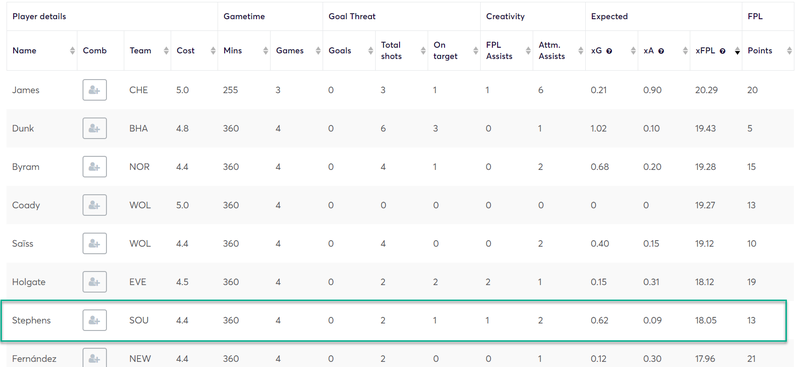800x367 pixels.
Task: Click Coady's xFPL value 19.27
Action: (x=706, y=205)
